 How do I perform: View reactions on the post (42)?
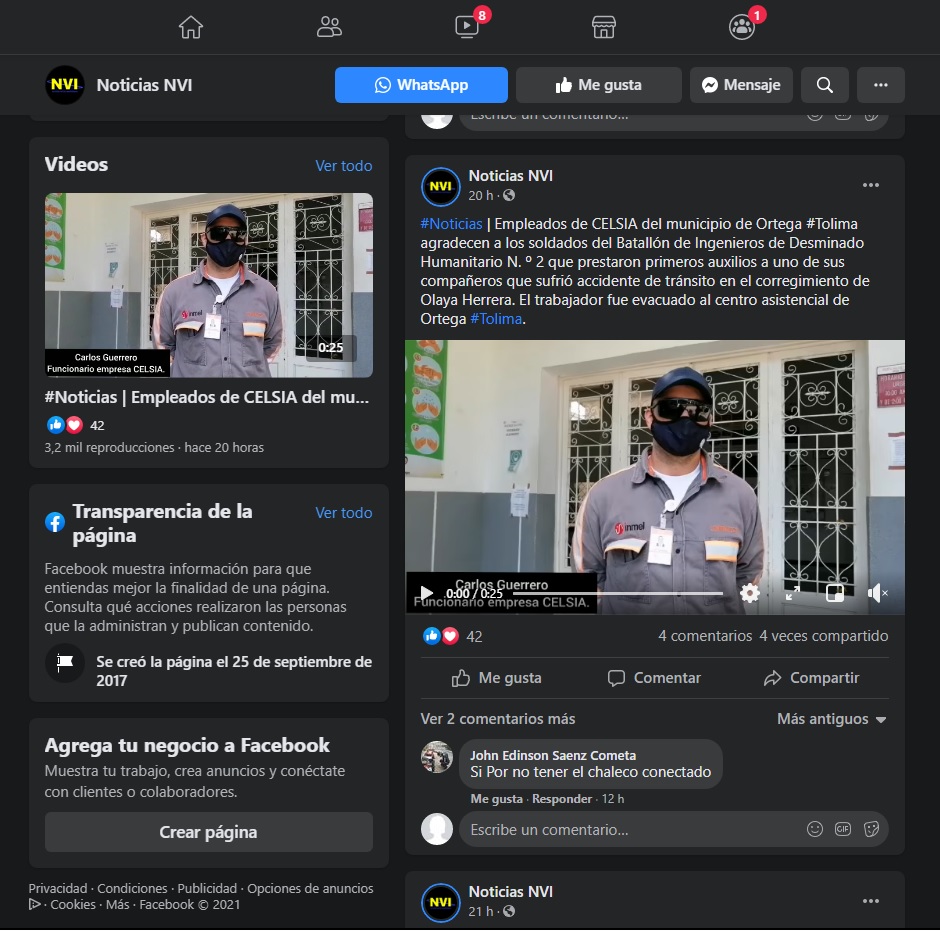click(x=453, y=637)
